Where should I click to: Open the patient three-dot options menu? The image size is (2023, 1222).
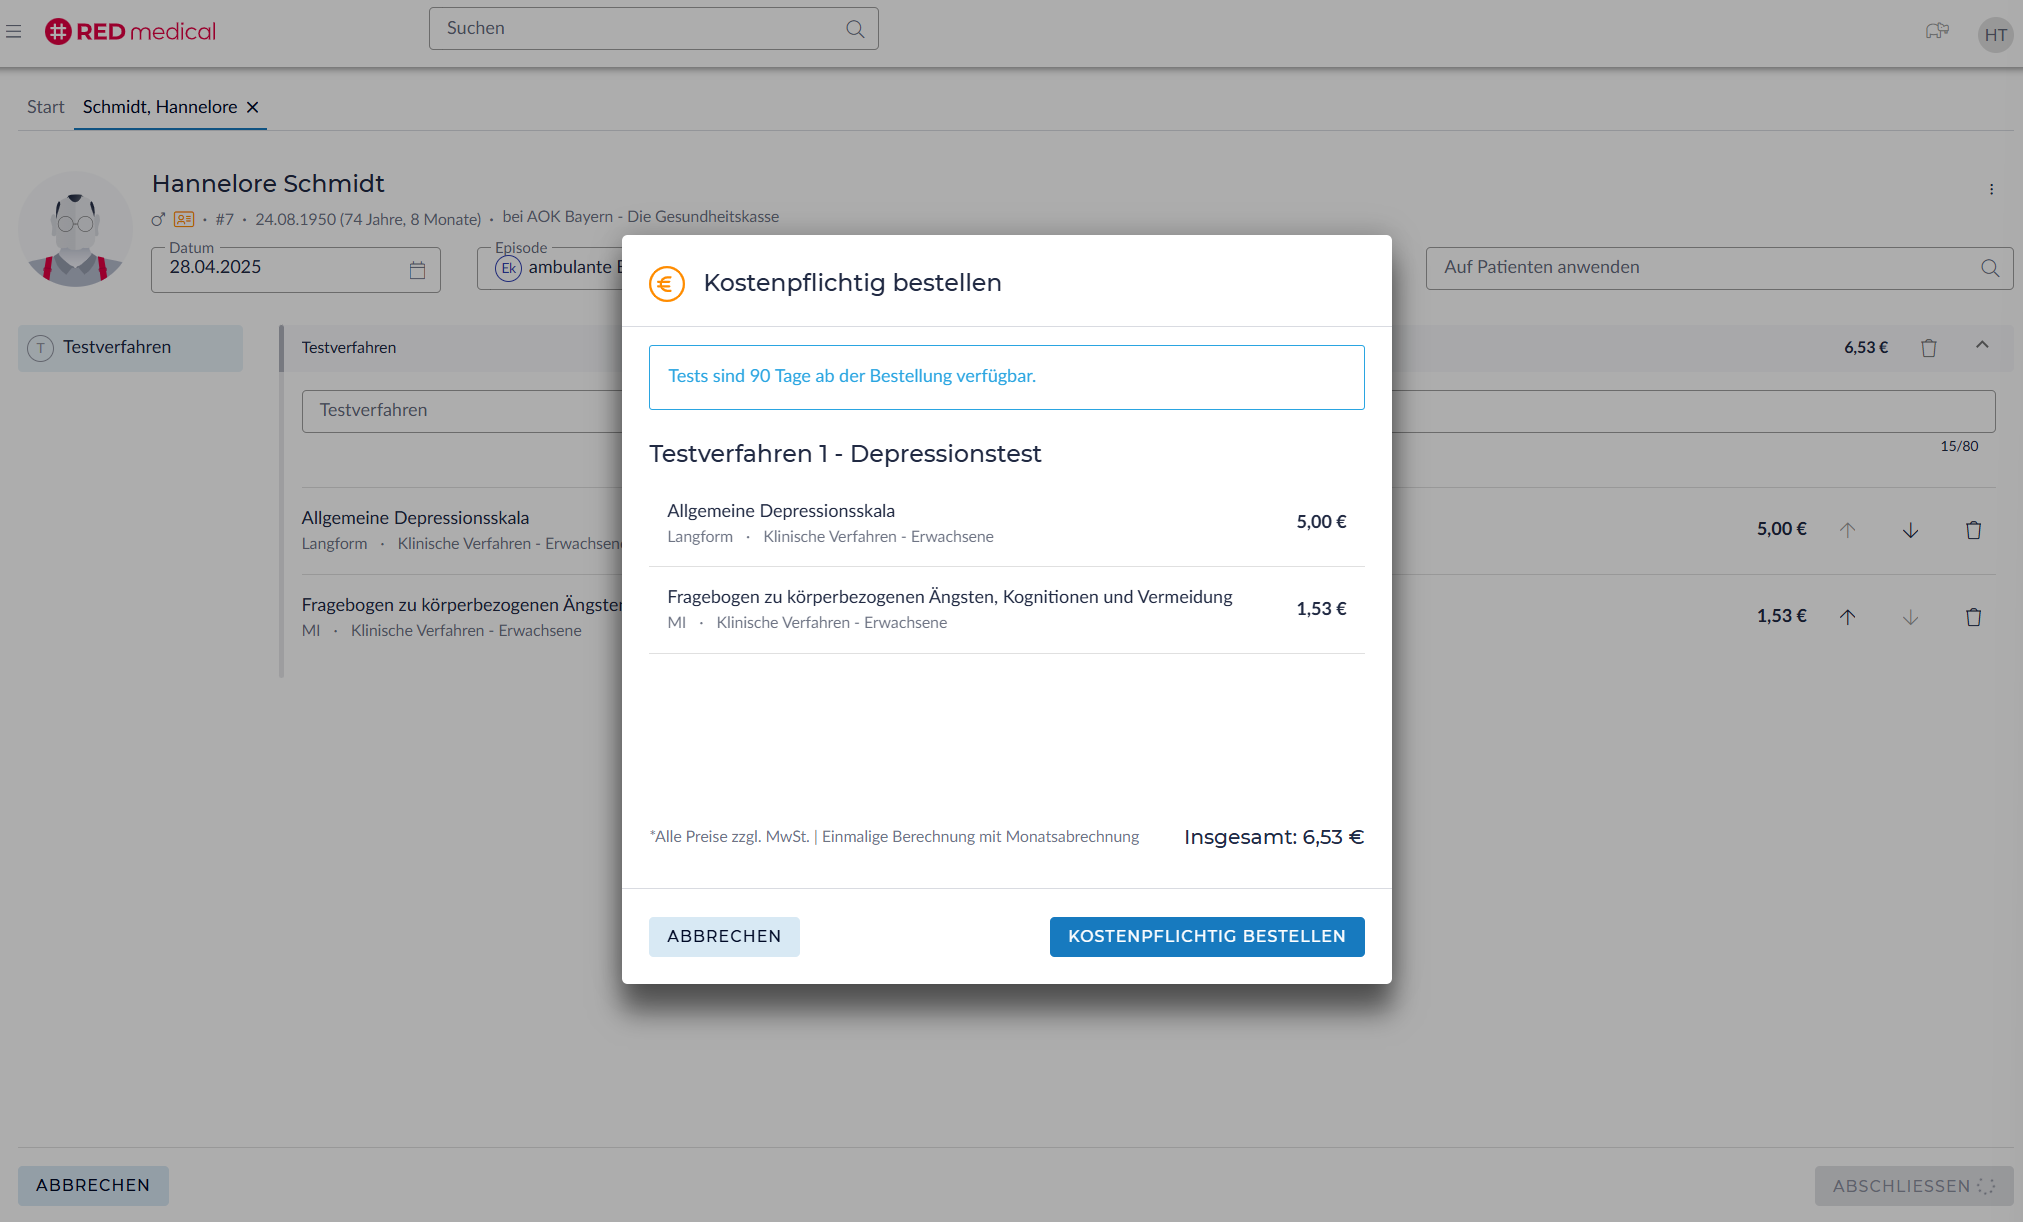tap(1991, 189)
